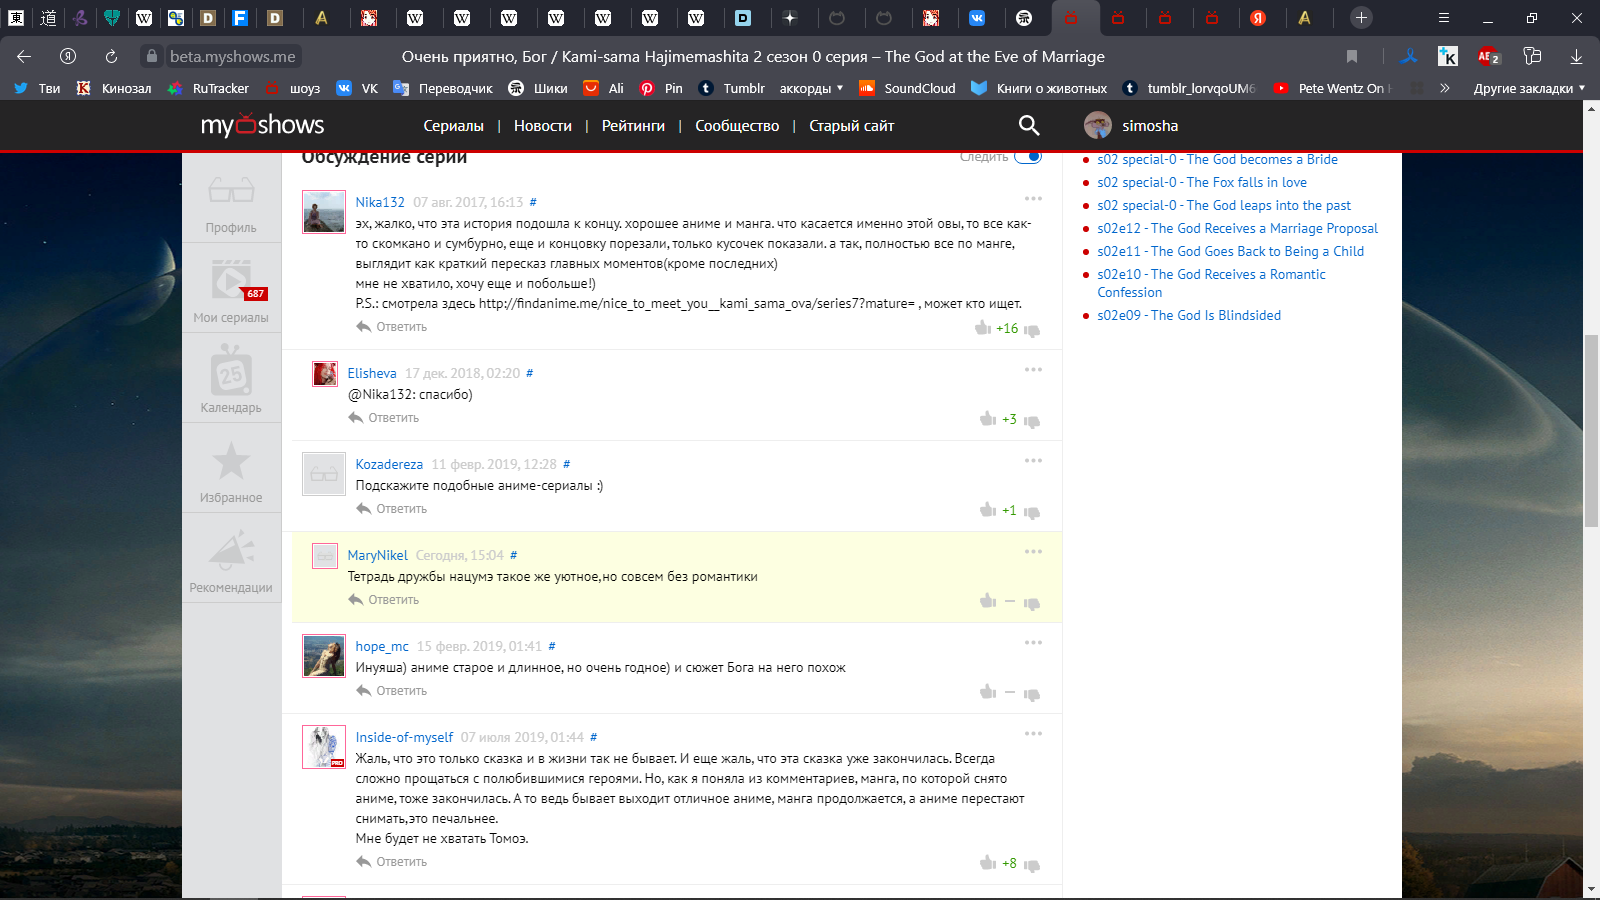Thumbs up Inside-of-myself's comment

pyautogui.click(x=988, y=863)
